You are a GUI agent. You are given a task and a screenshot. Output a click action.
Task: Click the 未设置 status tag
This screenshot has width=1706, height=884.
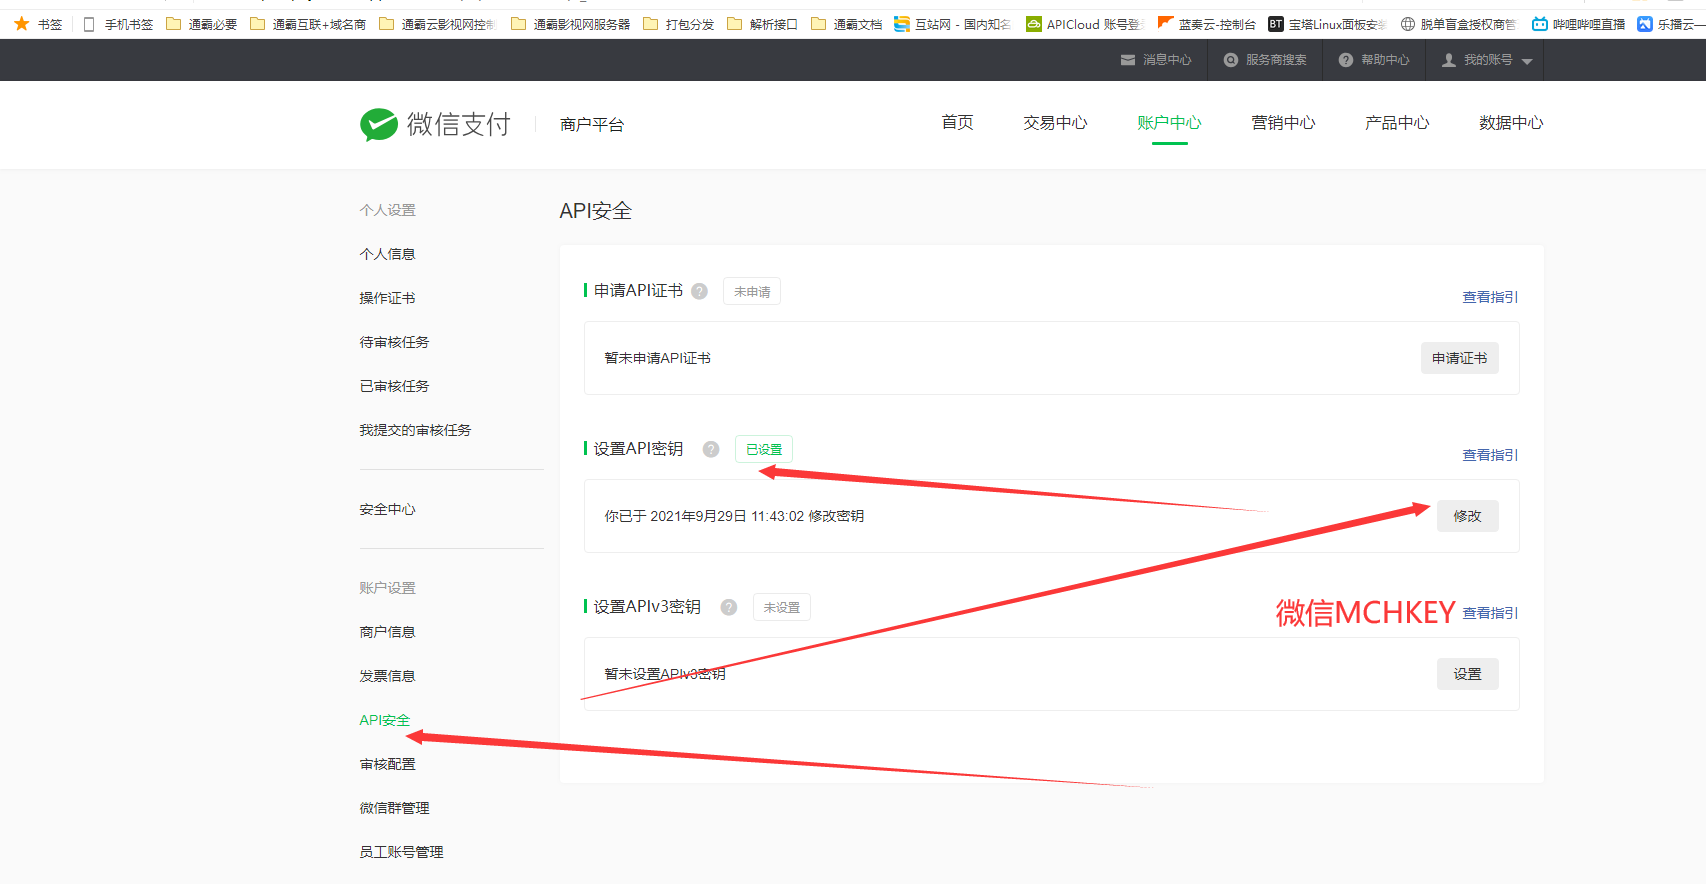(782, 607)
